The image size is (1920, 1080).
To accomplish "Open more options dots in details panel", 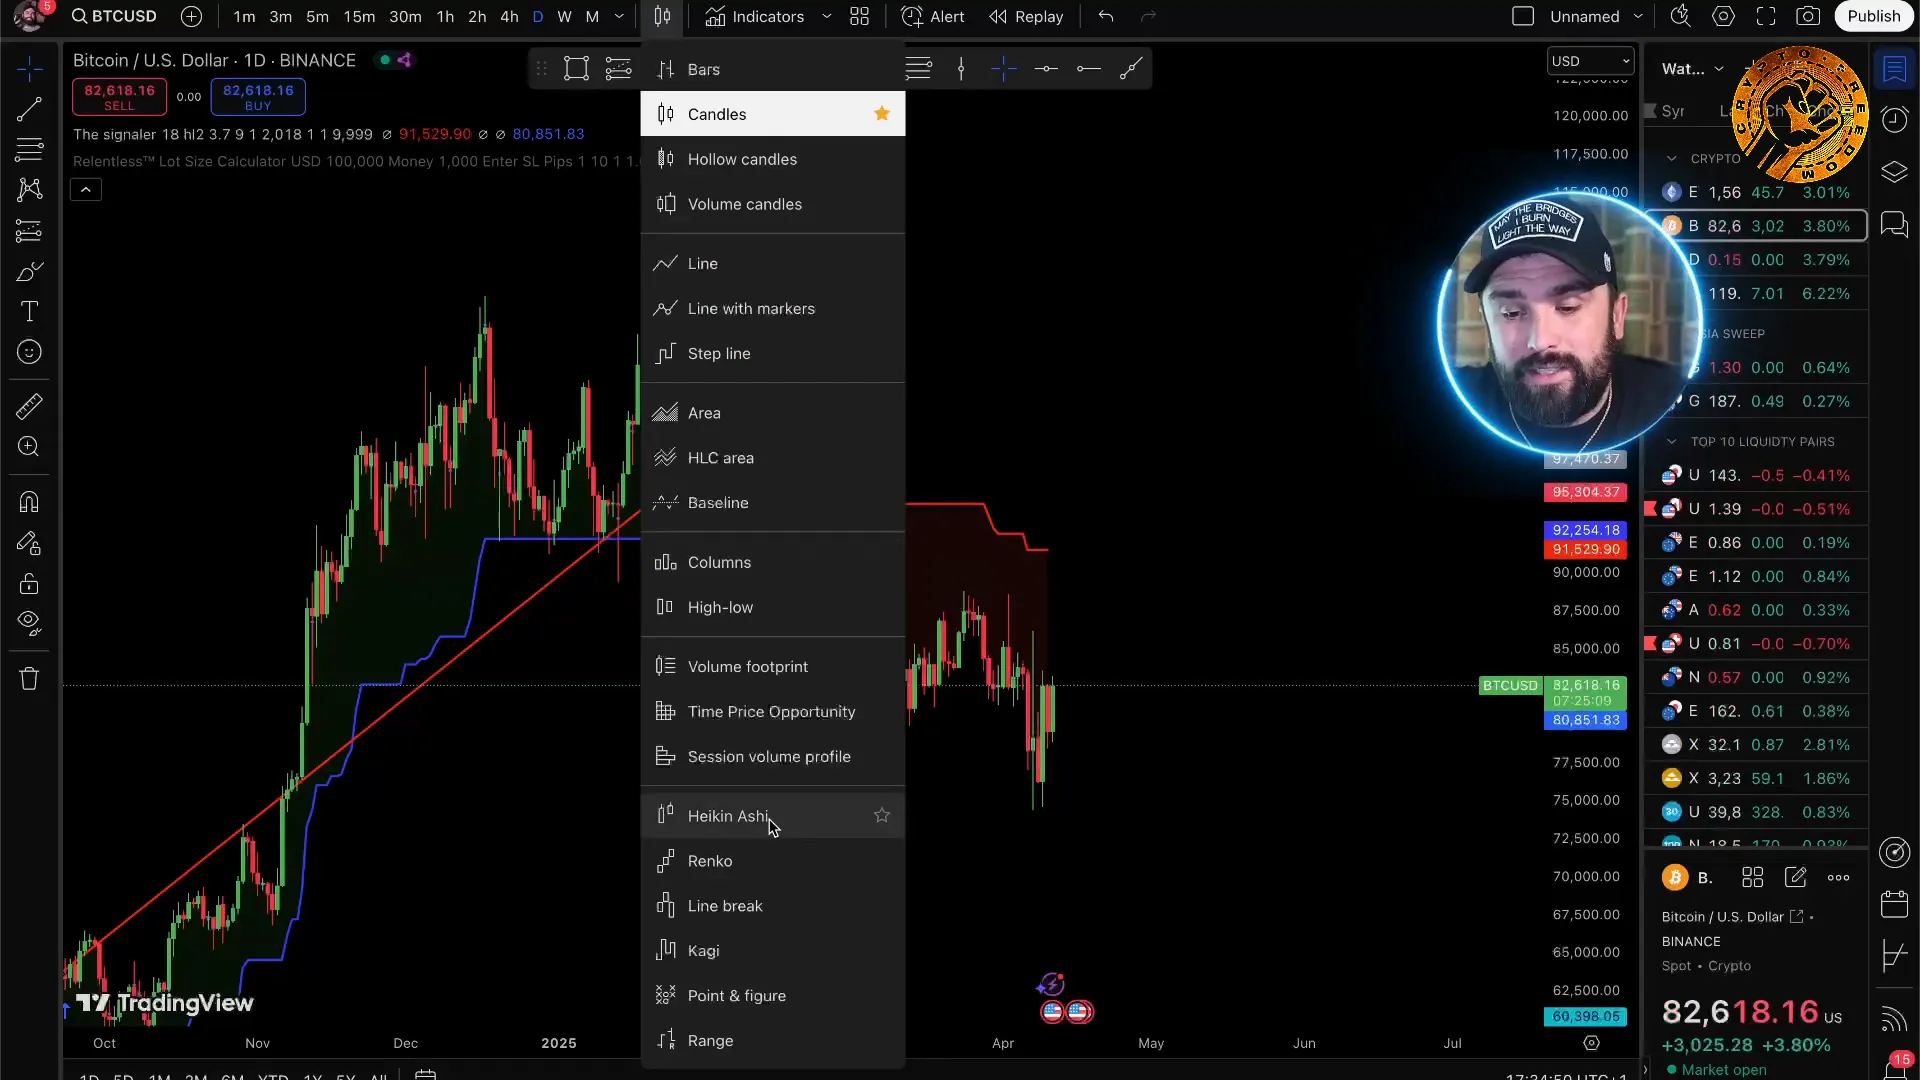I will coord(1838,878).
